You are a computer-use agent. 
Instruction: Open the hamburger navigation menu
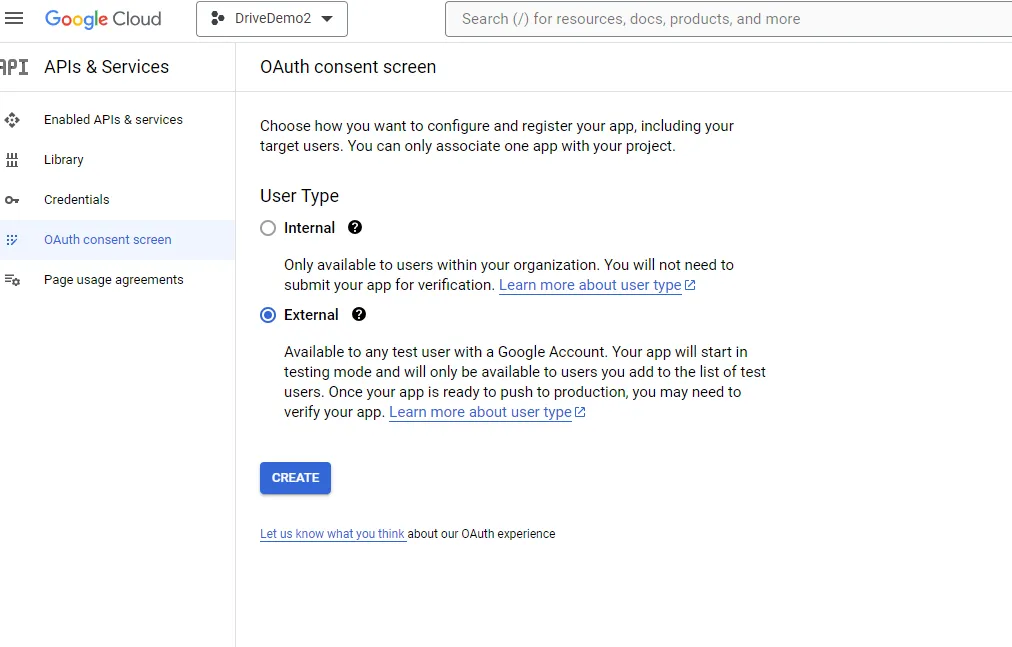(x=14, y=18)
